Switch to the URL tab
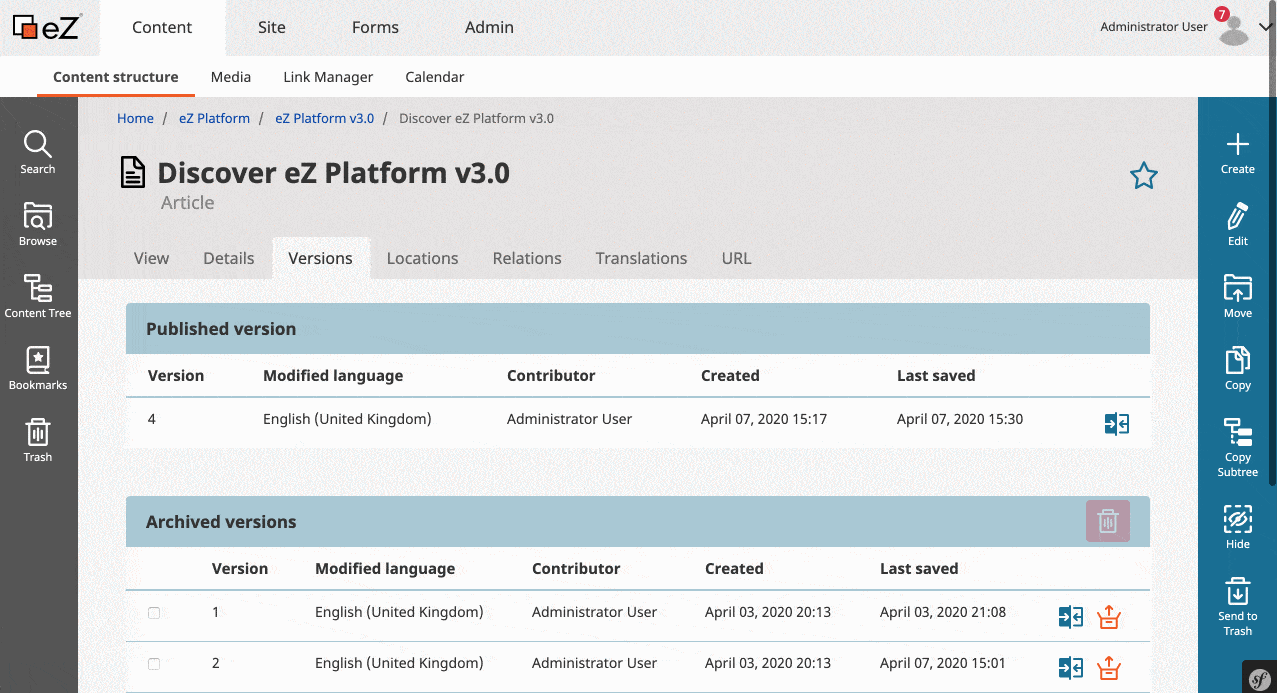Screen dimensions: 1277x693 point(737,258)
